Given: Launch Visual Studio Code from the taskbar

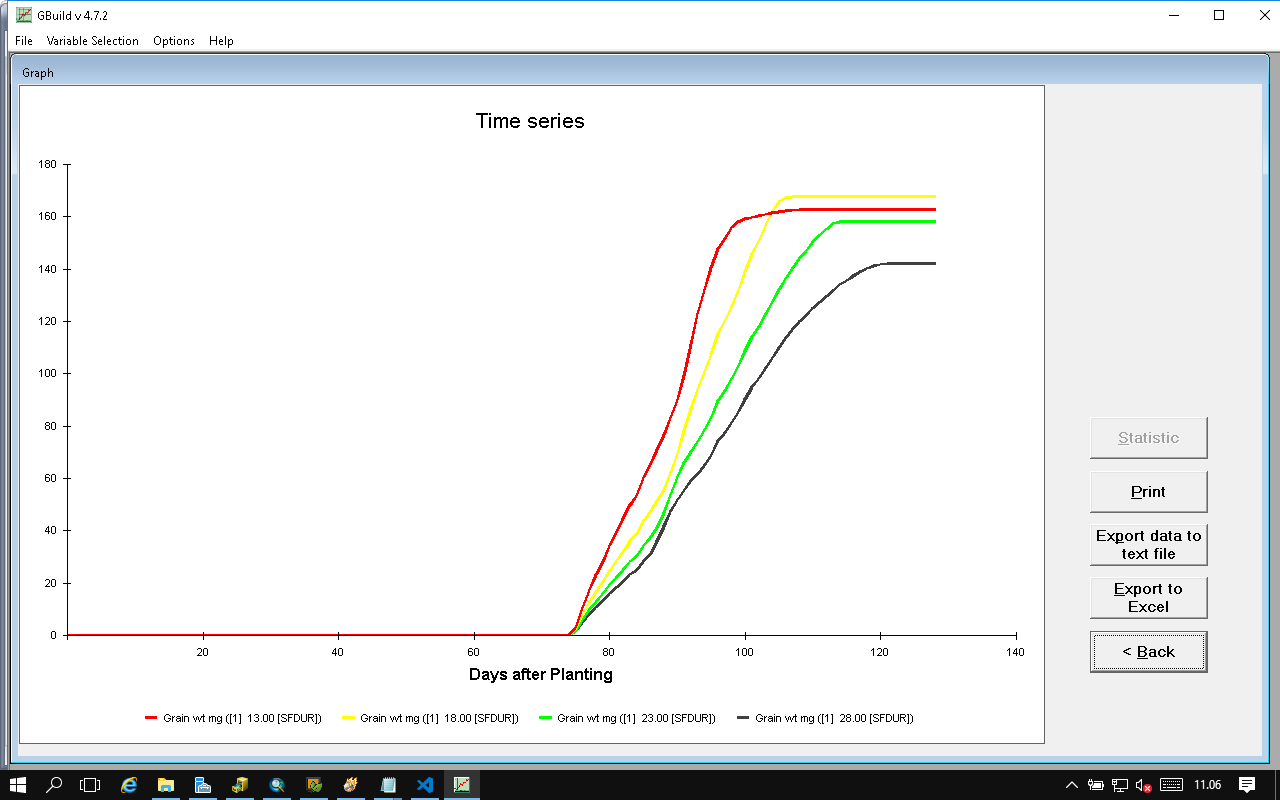Looking at the screenshot, I should click(425, 785).
